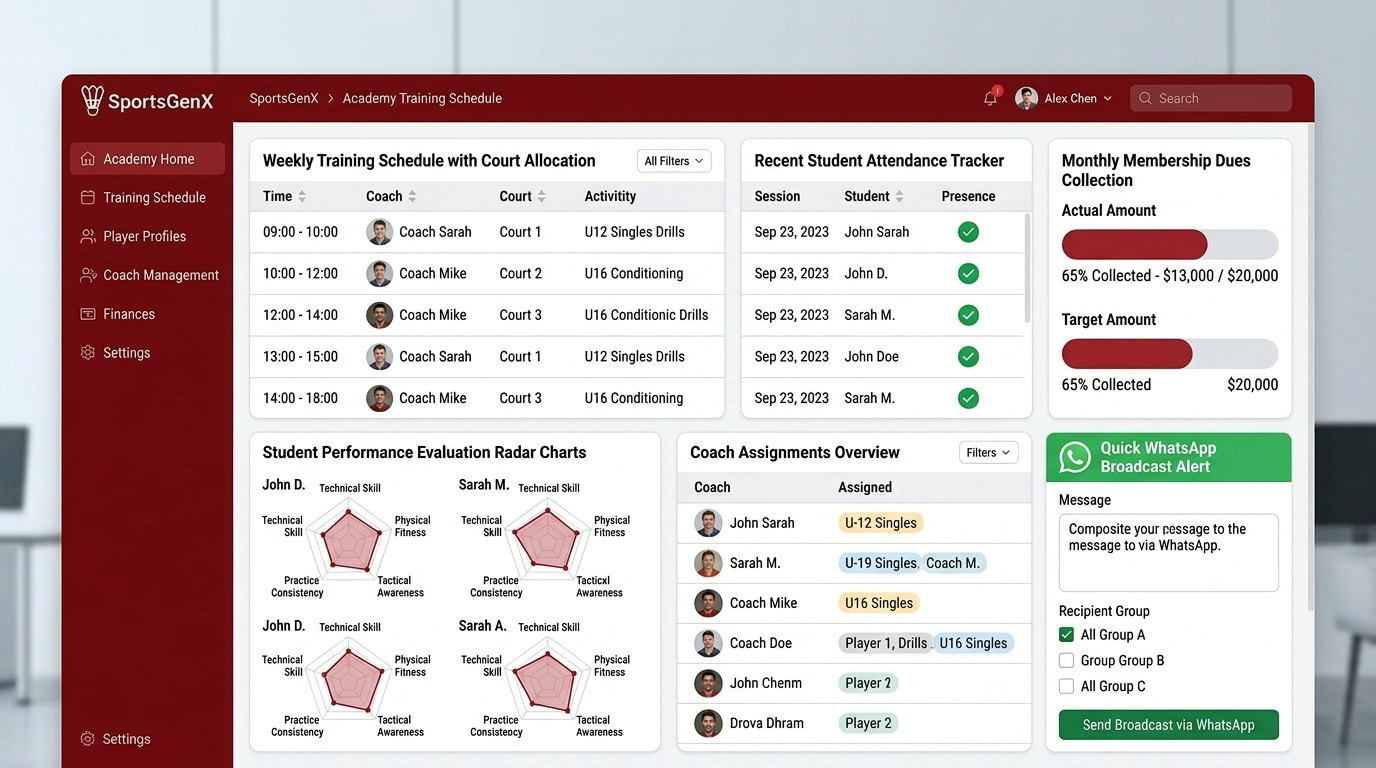Click Coach Mike's avatar in Coach Assignments
Image resolution: width=1376 pixels, height=768 pixels.
click(x=708, y=603)
